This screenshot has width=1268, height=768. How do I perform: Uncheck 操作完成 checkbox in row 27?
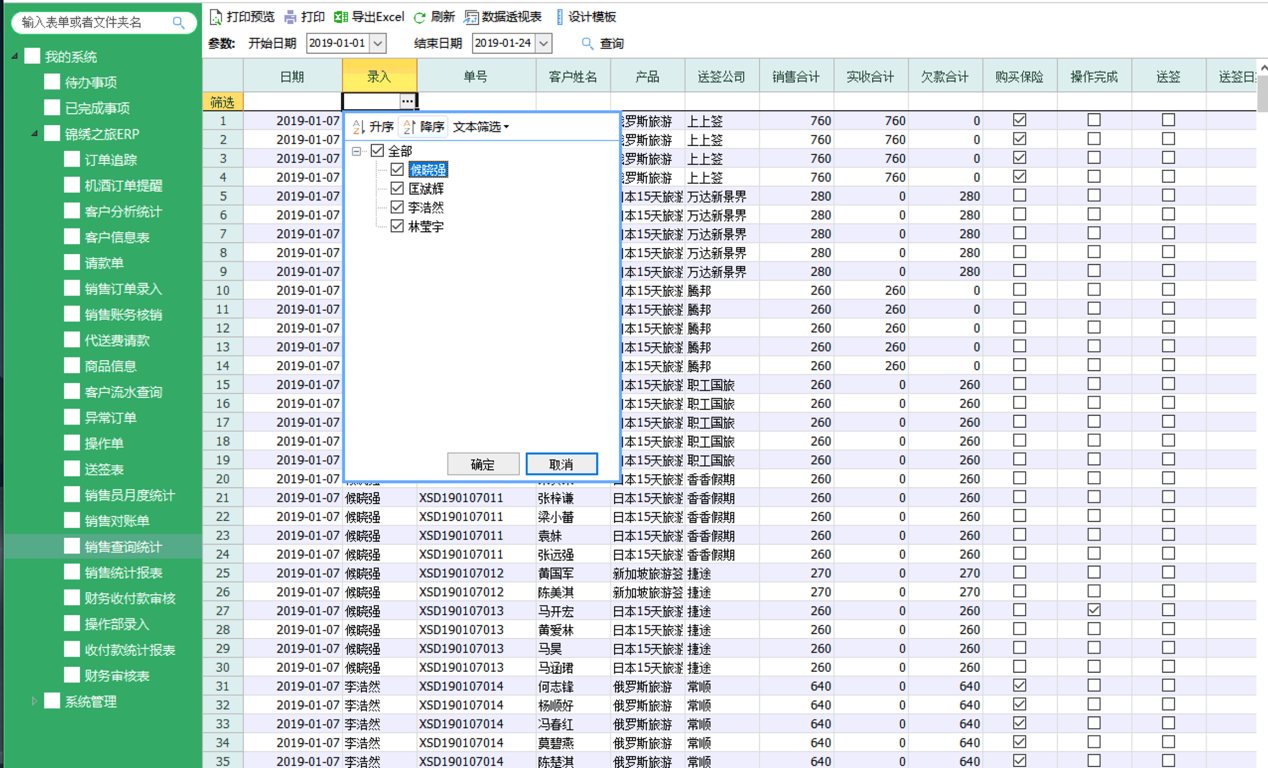(x=1094, y=610)
